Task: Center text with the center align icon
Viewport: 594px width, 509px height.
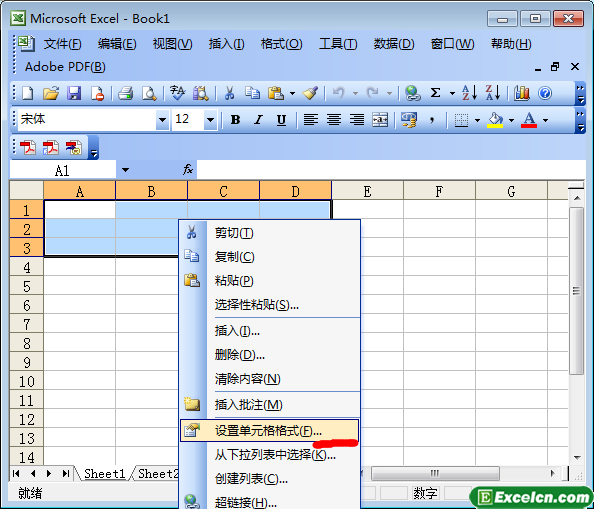Action: 334,120
